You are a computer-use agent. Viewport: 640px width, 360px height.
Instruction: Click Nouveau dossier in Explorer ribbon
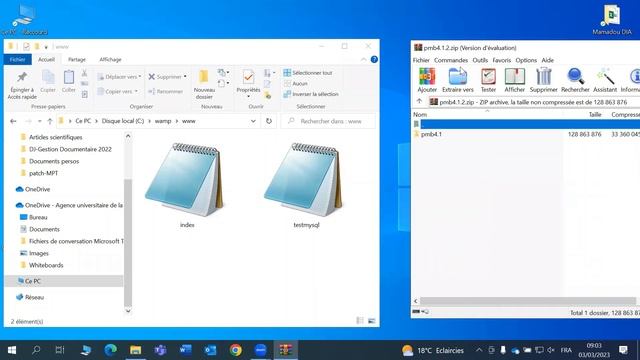[x=204, y=84]
